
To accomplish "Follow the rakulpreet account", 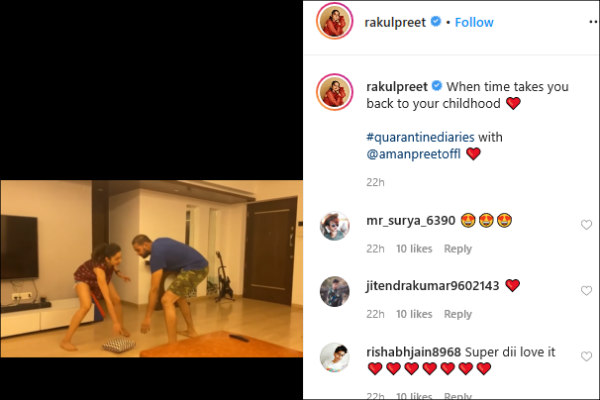I will click(x=475, y=21).
